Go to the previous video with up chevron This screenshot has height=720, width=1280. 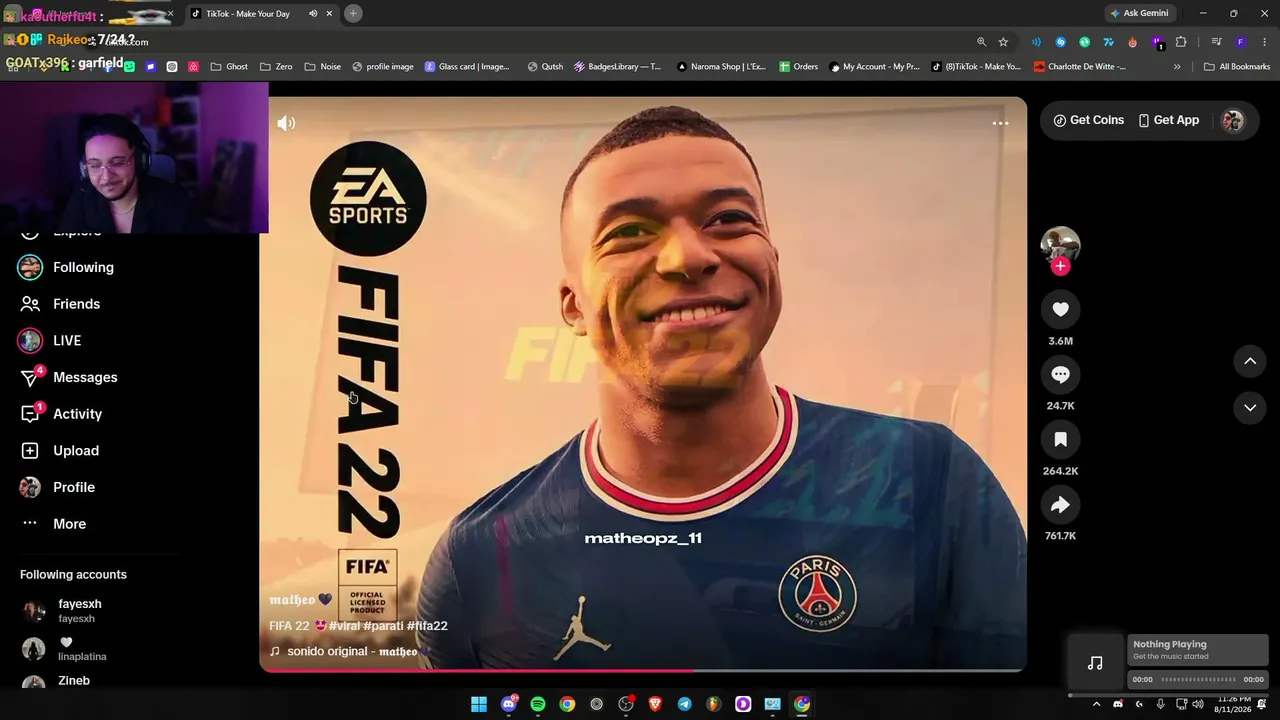[1250, 361]
